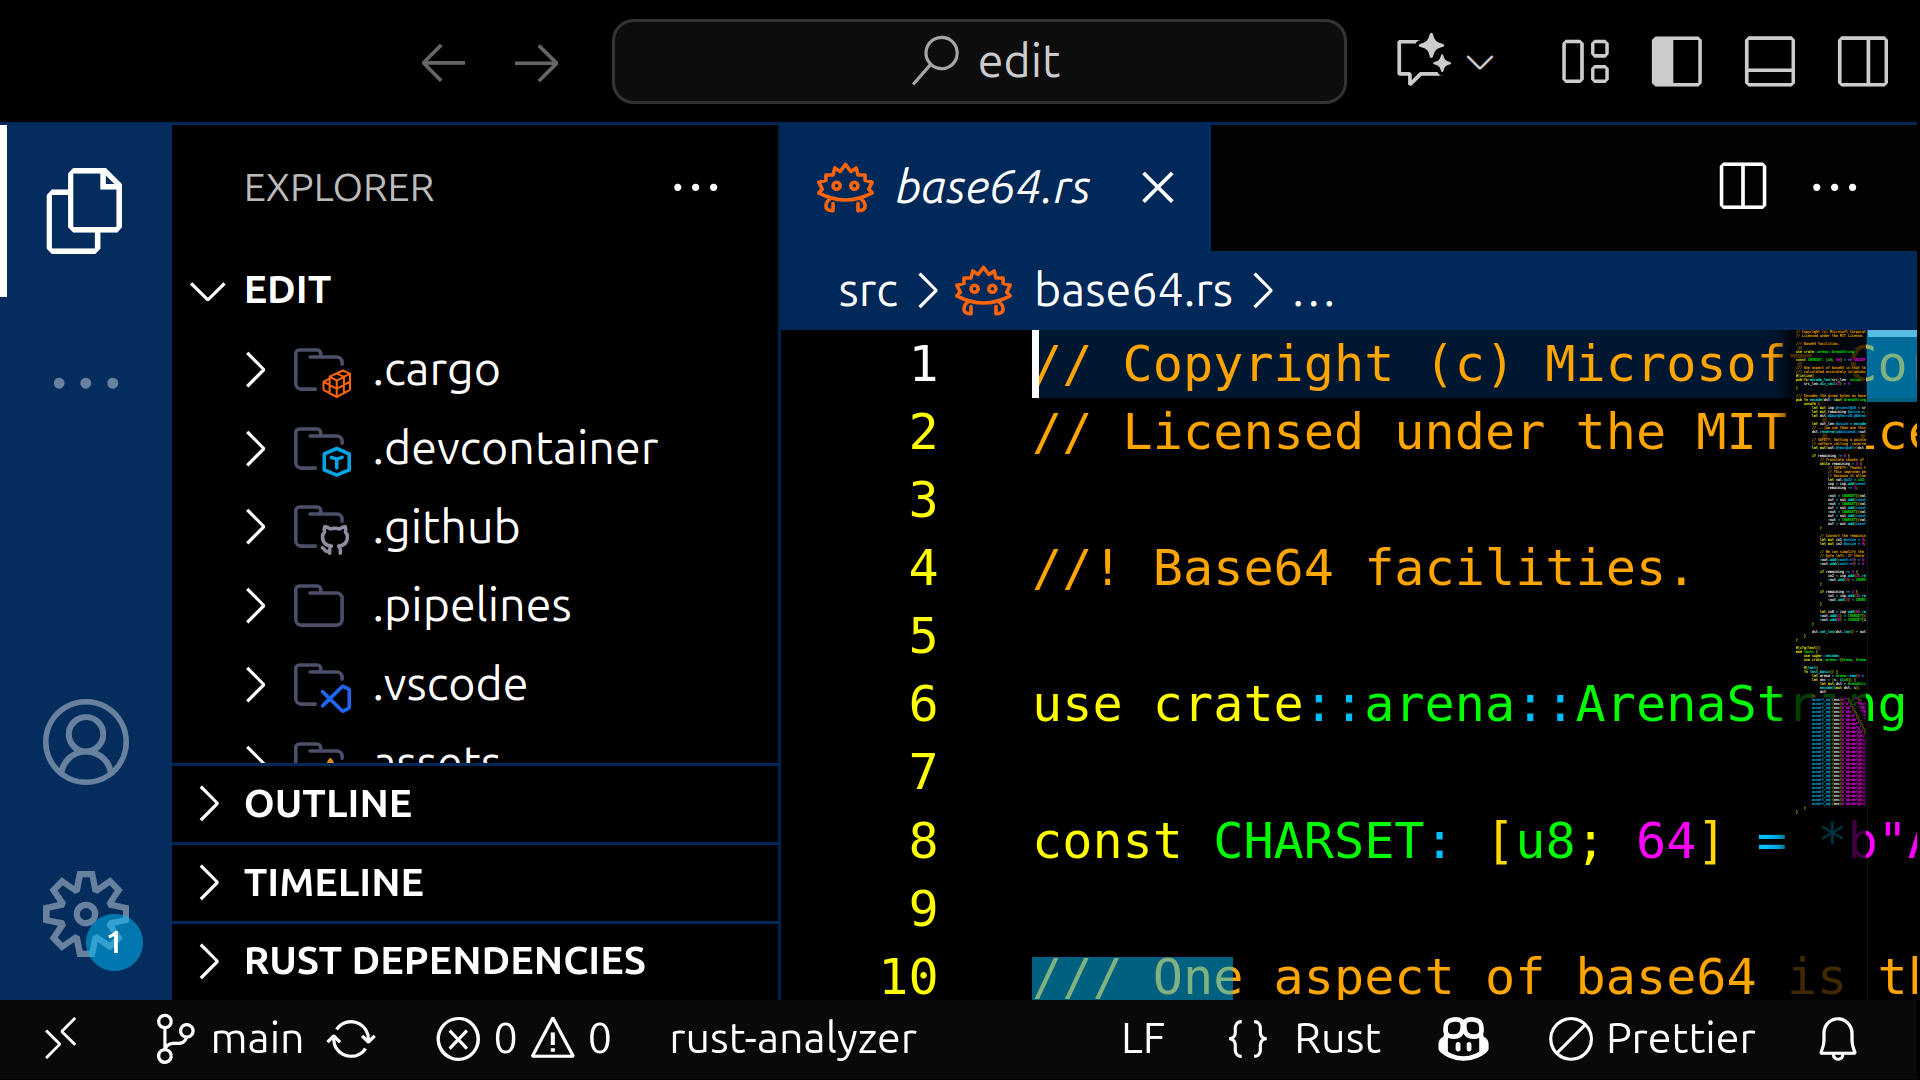Open Problems via errors and warnings count
Screen dimensions: 1920x1080
[523, 1039]
